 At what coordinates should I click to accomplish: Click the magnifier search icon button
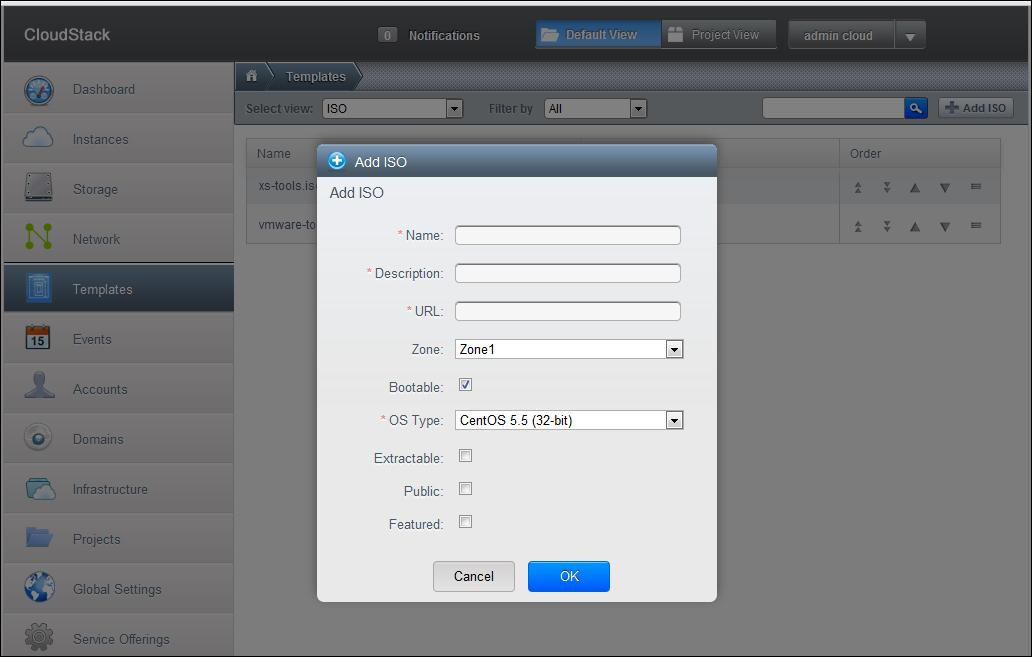coord(915,108)
